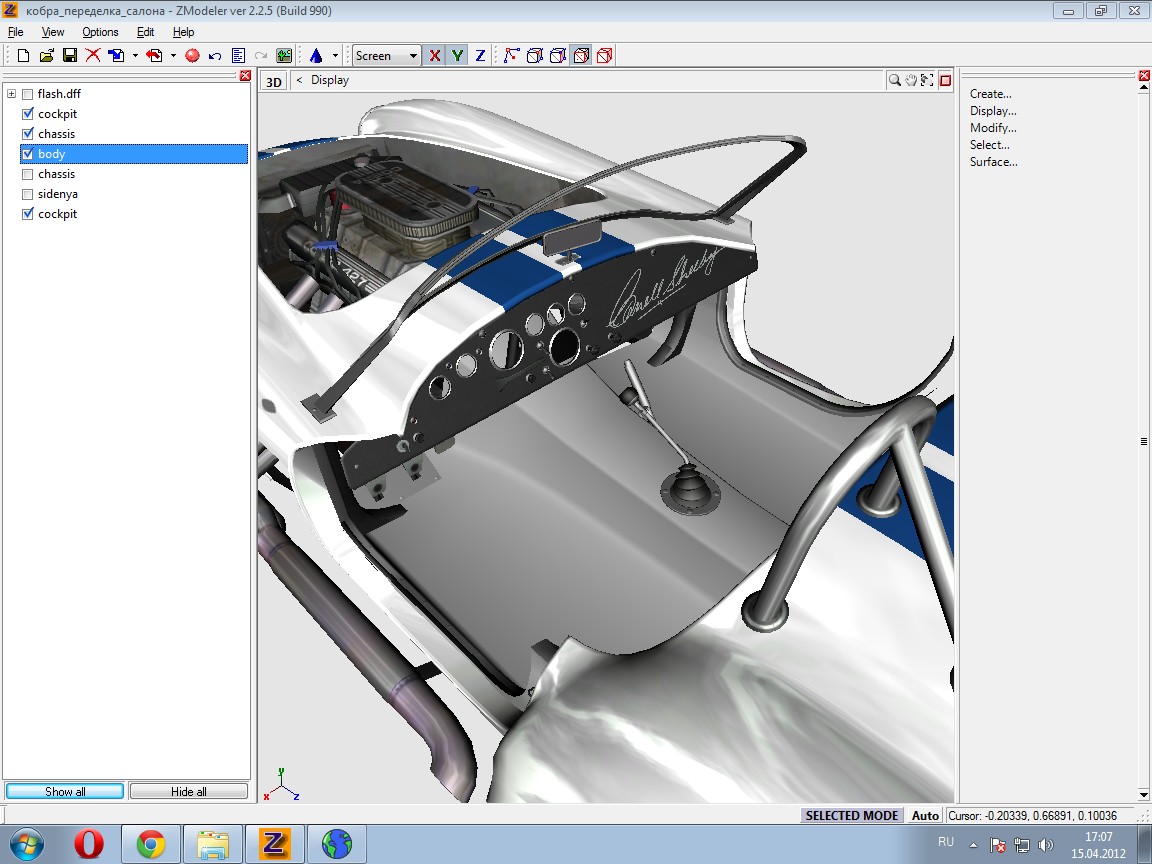This screenshot has height=864, width=1152.
Task: Enable the red cube object level icon
Action: tap(604, 56)
